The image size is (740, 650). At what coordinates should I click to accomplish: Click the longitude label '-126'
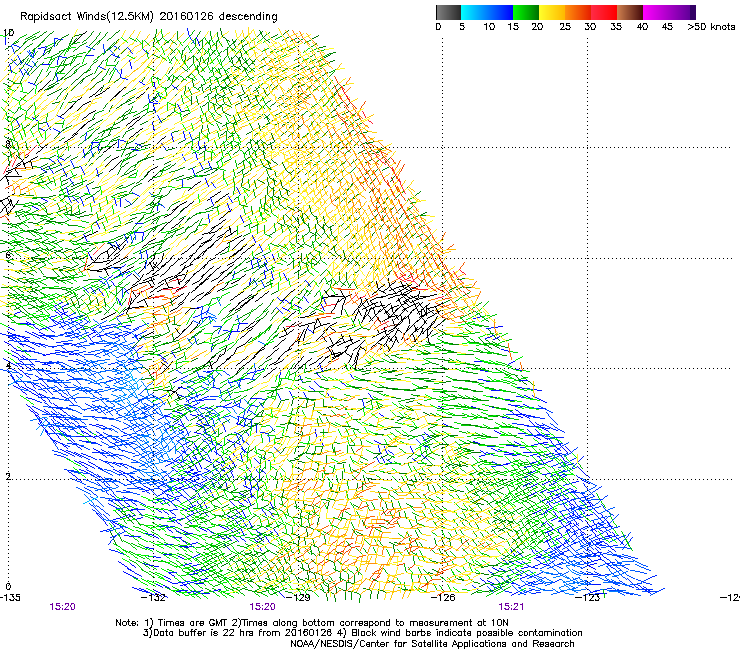tap(443, 598)
